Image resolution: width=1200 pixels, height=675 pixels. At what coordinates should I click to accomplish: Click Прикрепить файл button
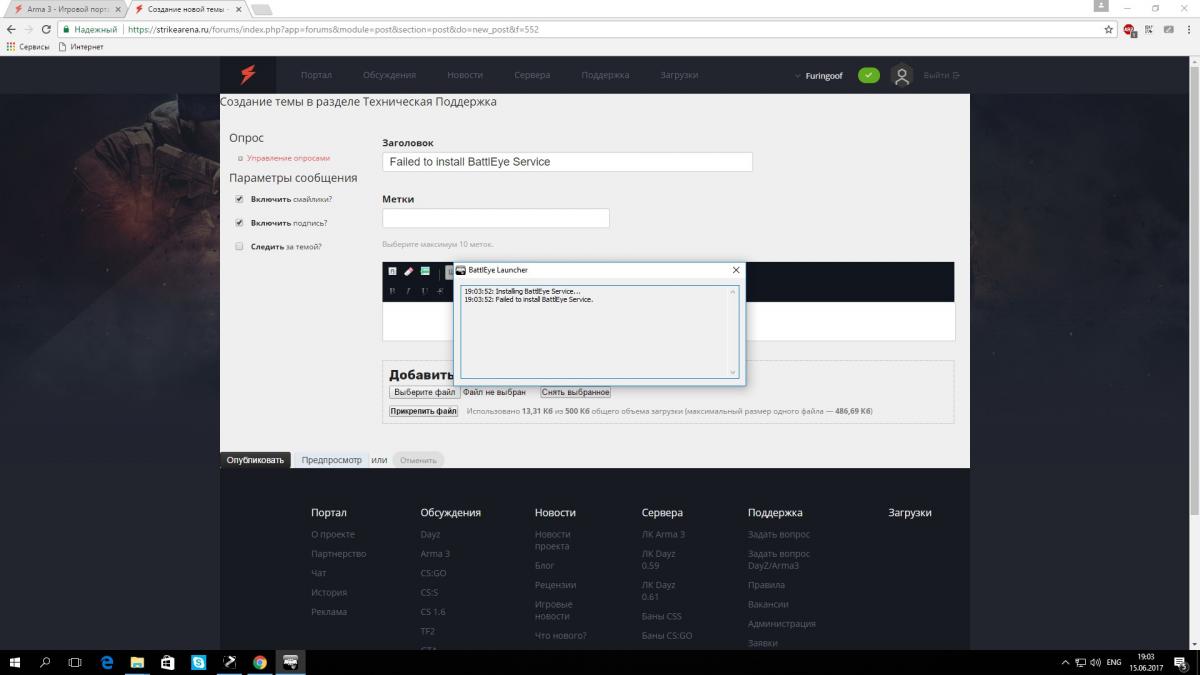click(424, 411)
